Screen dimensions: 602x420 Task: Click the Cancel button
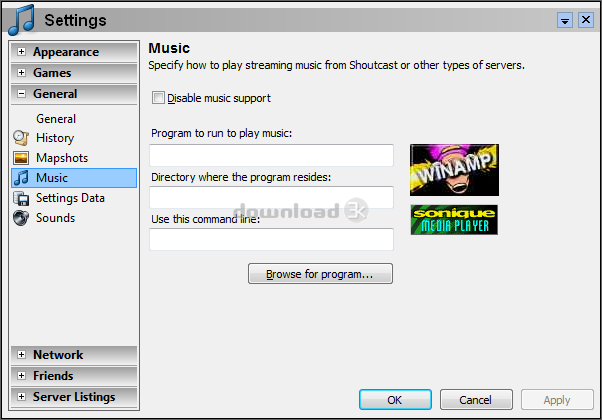tap(476, 400)
